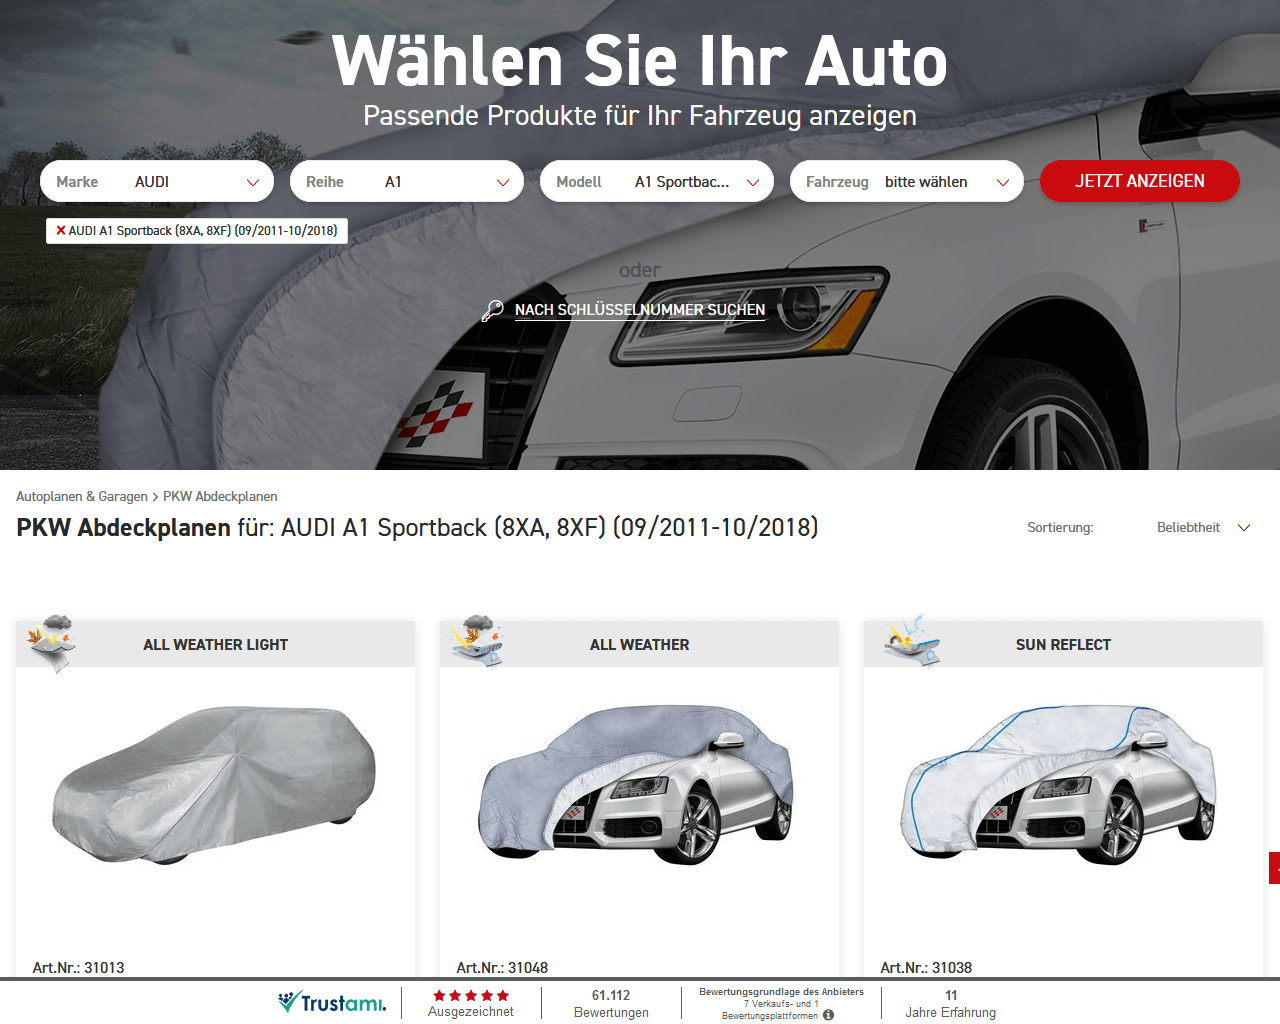Click the five red rating stars
This screenshot has width=1280, height=1024.
click(x=471, y=996)
